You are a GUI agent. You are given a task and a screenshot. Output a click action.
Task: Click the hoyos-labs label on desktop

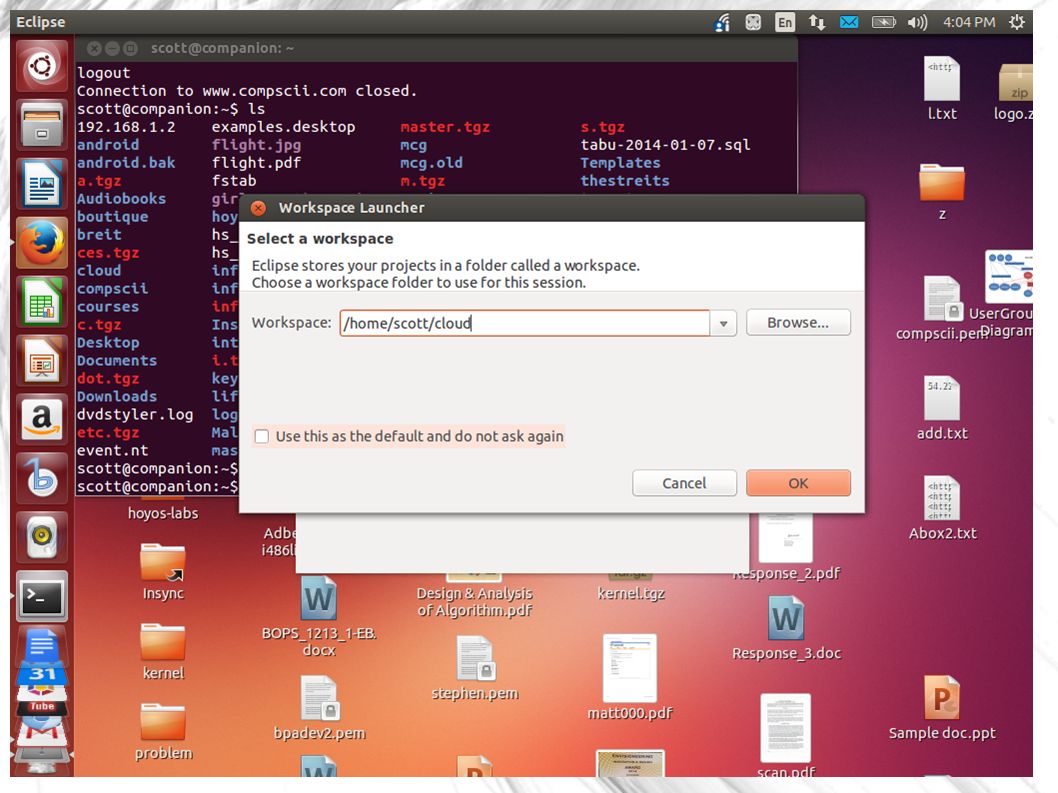(x=163, y=513)
